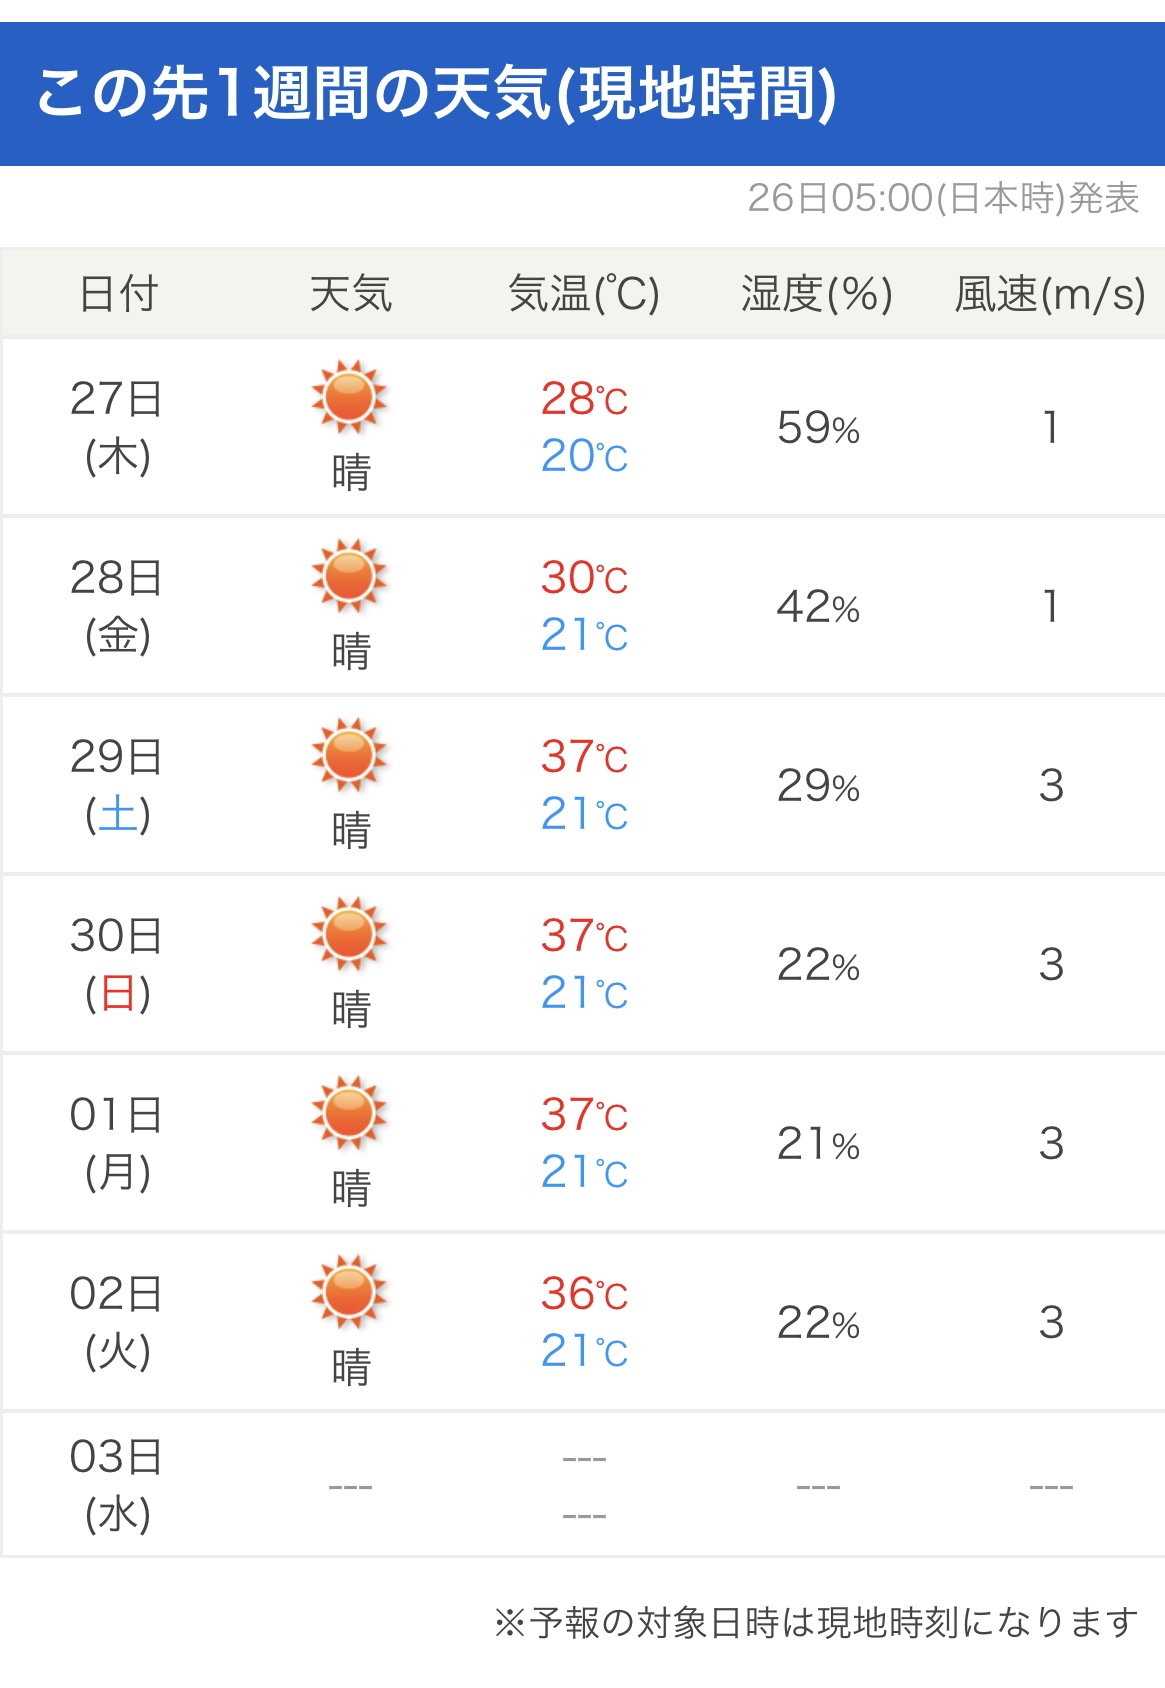The width and height of the screenshot is (1165, 1688).
Task: Select the 風速(m/s) column header
Action: coord(1049,294)
